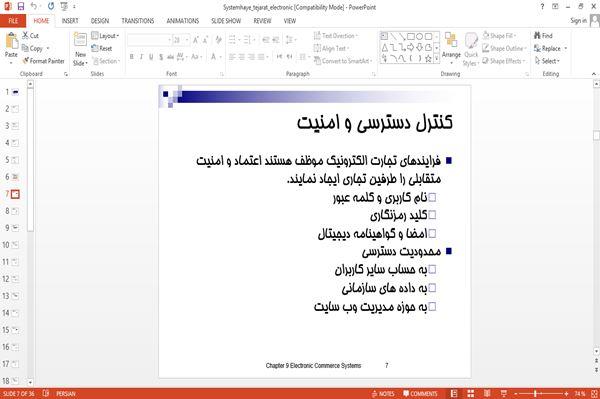Open COMMENTS pane from status bar
The height and width of the screenshot is (399, 600).
[x=420, y=394]
